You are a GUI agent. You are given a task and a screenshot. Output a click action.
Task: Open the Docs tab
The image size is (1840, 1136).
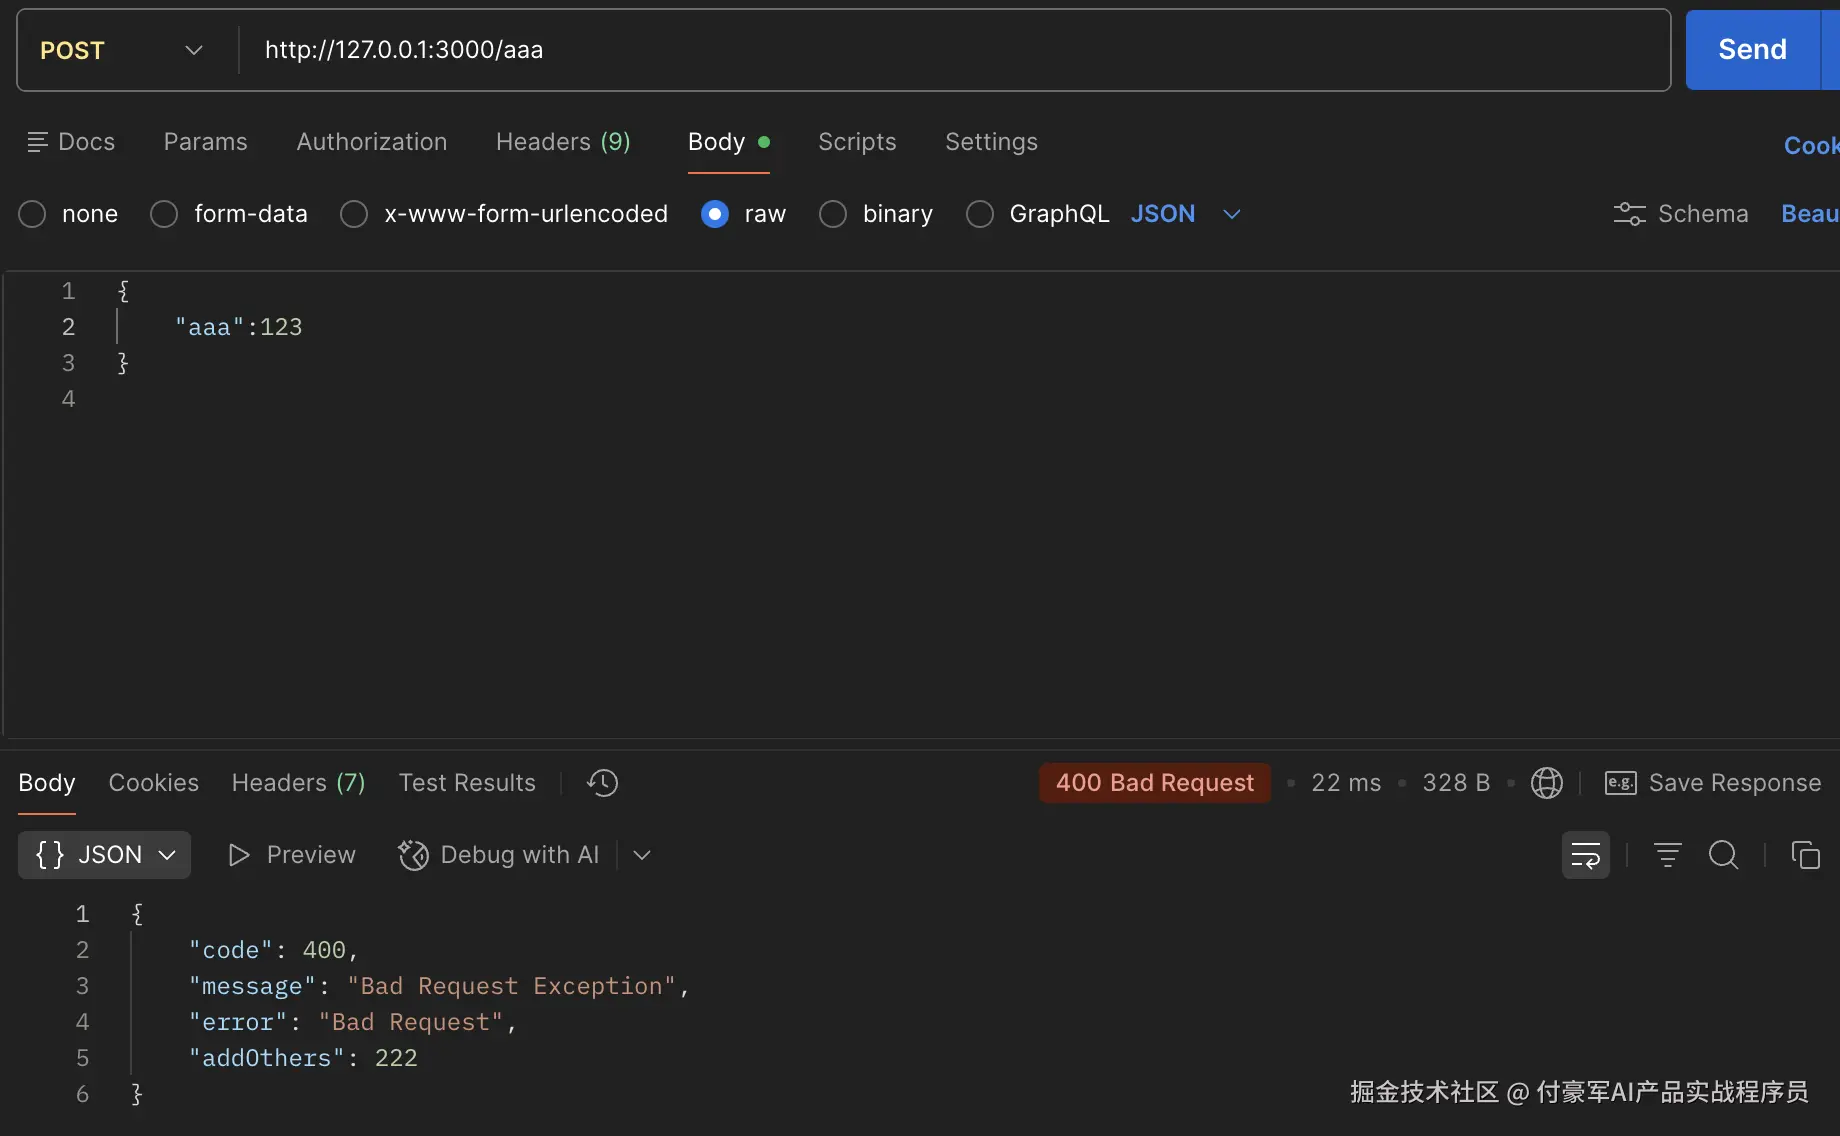[x=71, y=142]
